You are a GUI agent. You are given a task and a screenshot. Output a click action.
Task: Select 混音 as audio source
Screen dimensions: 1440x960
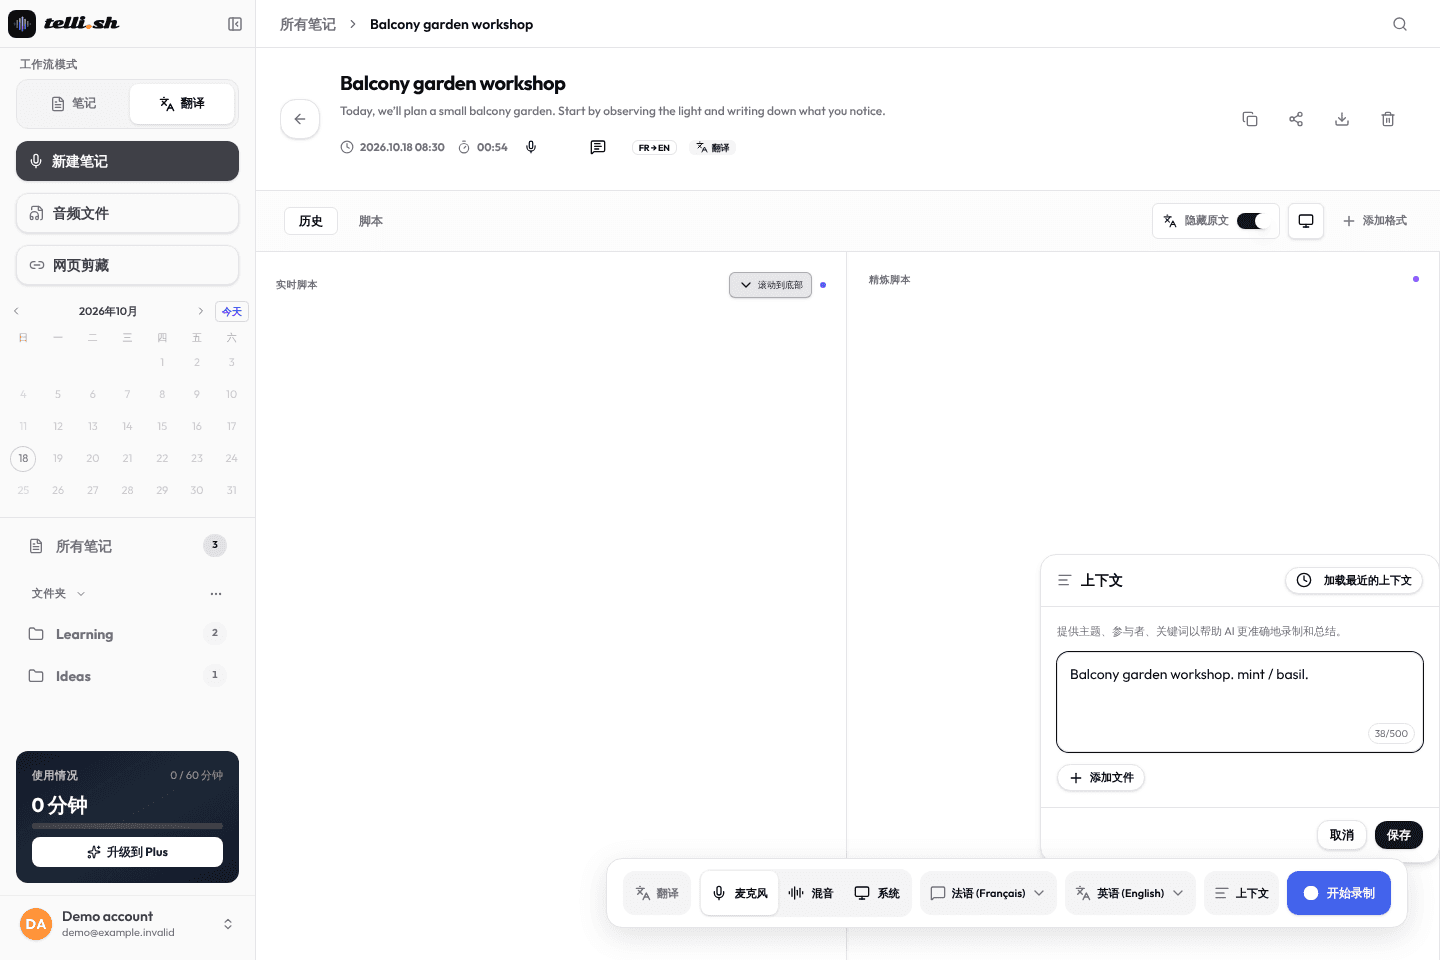tap(811, 893)
